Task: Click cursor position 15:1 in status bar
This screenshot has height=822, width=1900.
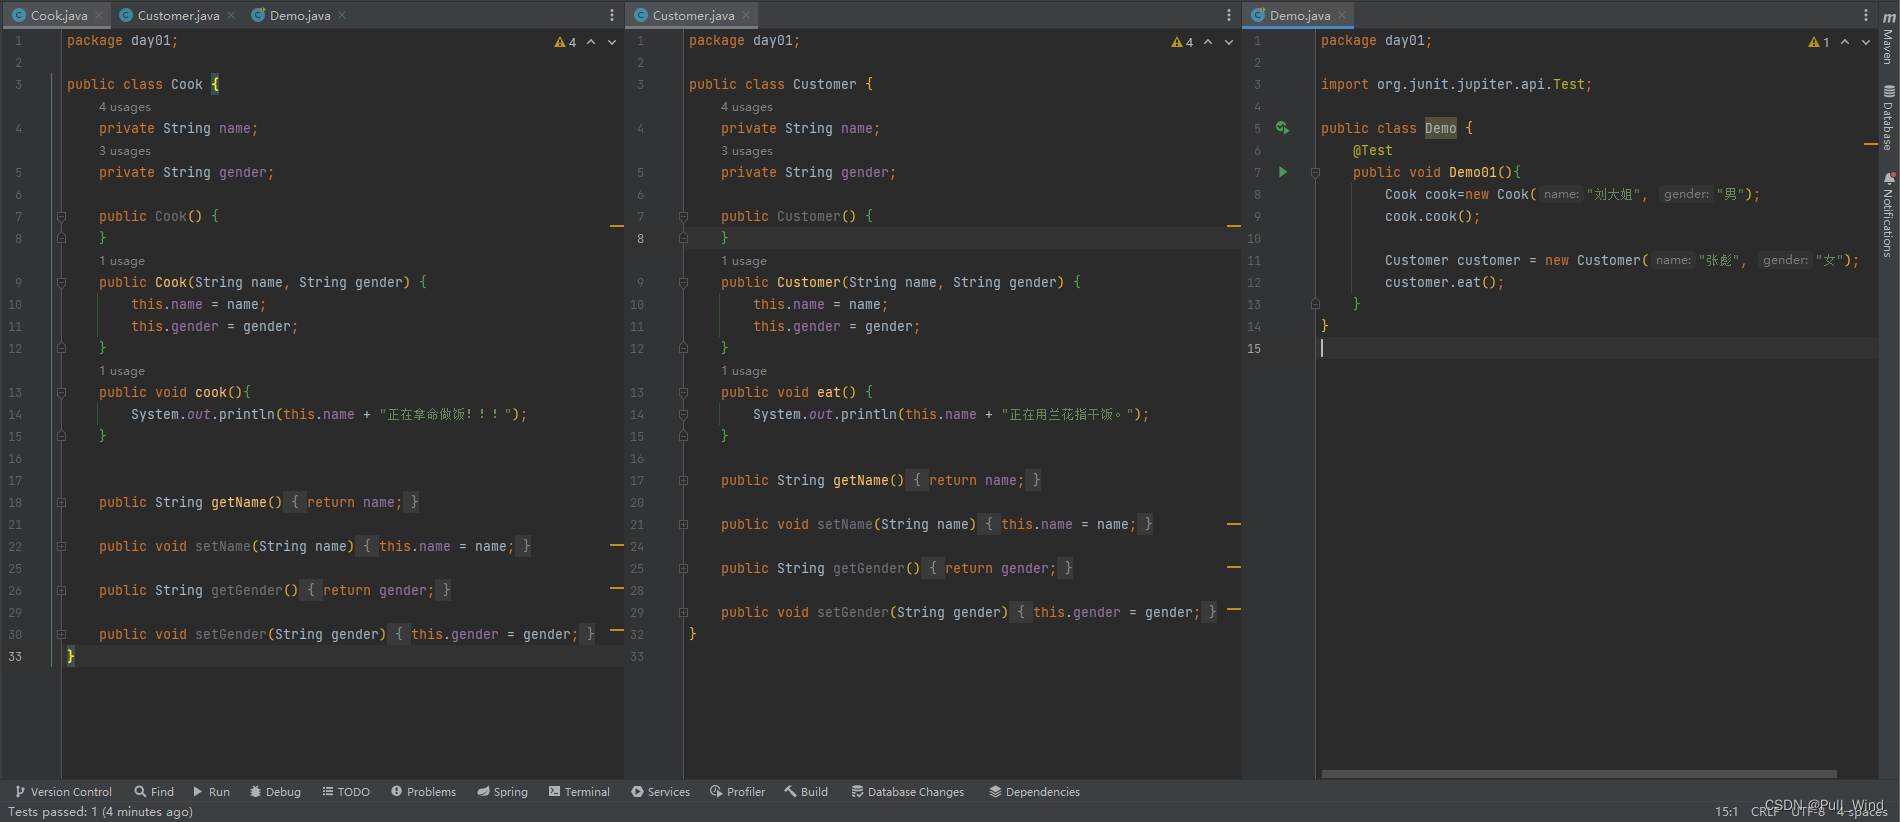Action: pyautogui.click(x=1726, y=811)
